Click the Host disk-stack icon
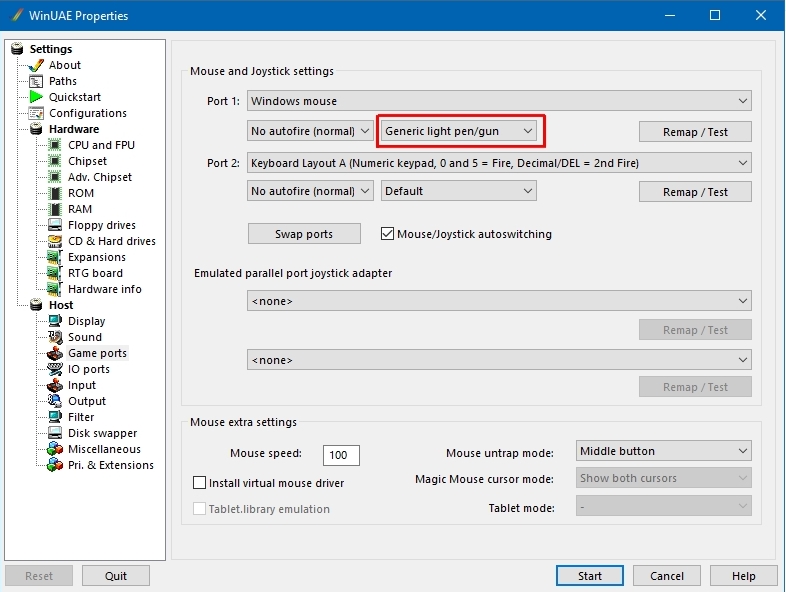This screenshot has width=786, height=592. coord(36,305)
